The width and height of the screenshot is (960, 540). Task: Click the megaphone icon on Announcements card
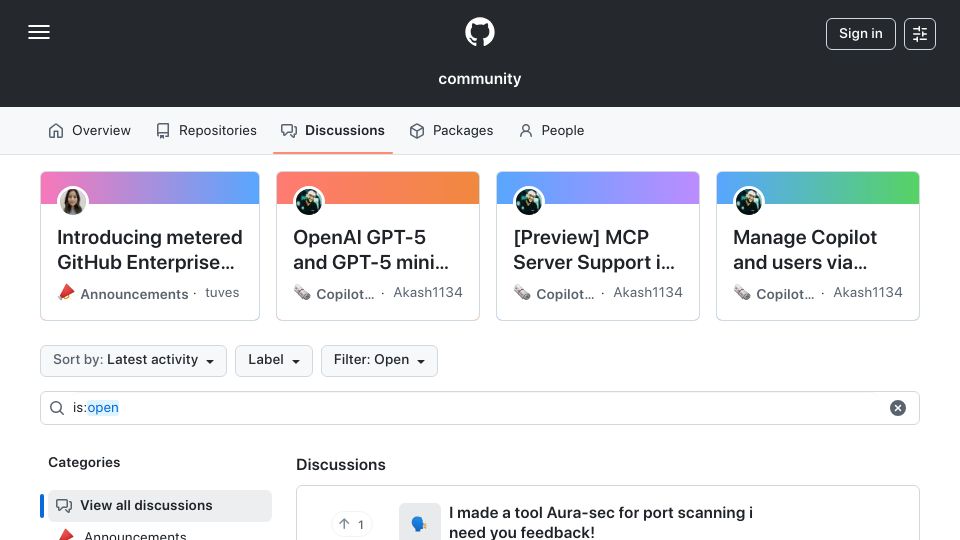pyautogui.click(x=66, y=293)
